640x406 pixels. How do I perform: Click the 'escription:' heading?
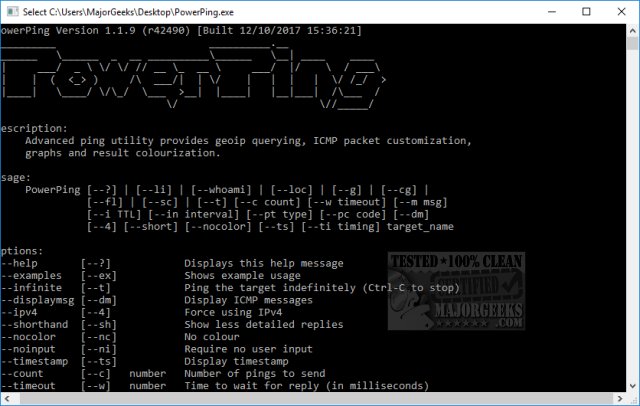point(34,129)
